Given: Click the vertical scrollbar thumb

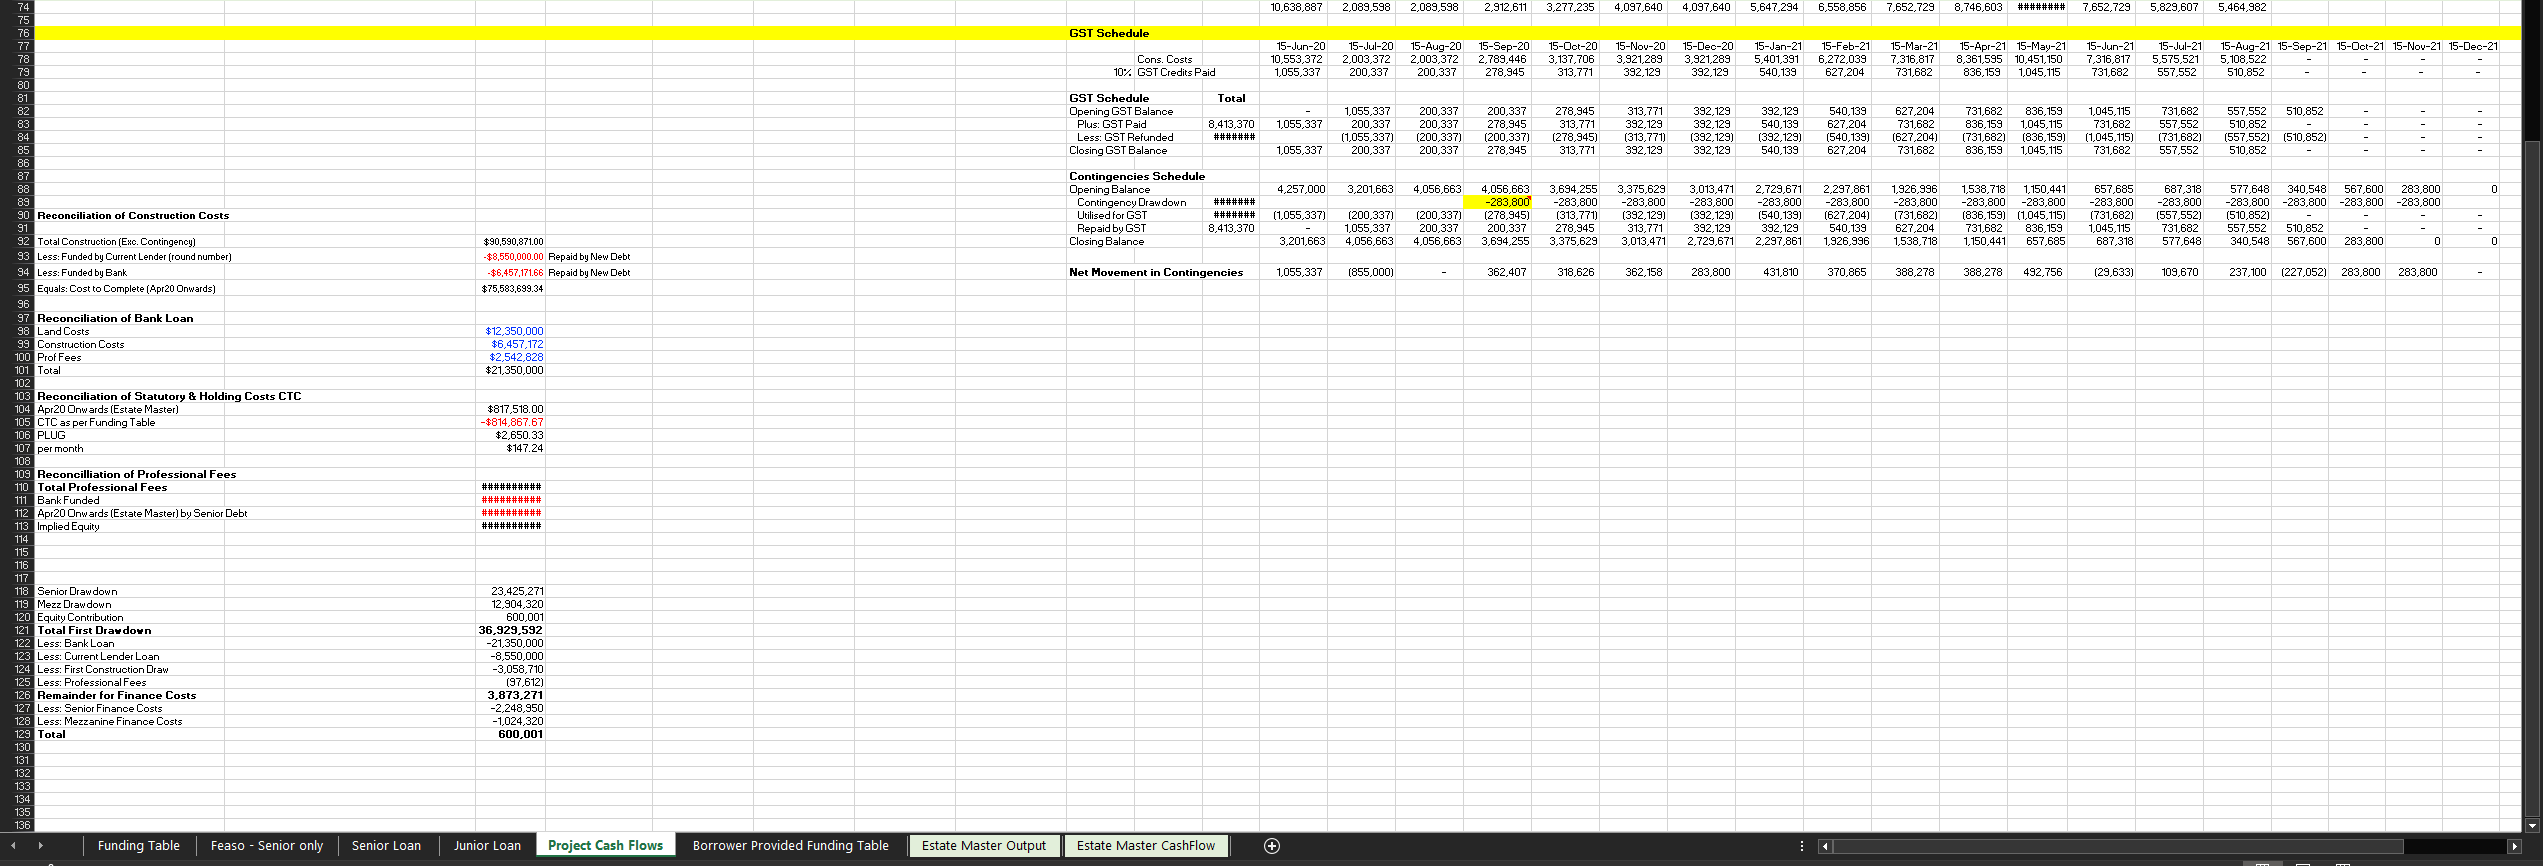Looking at the screenshot, I should pyautogui.click(x=2532, y=480).
